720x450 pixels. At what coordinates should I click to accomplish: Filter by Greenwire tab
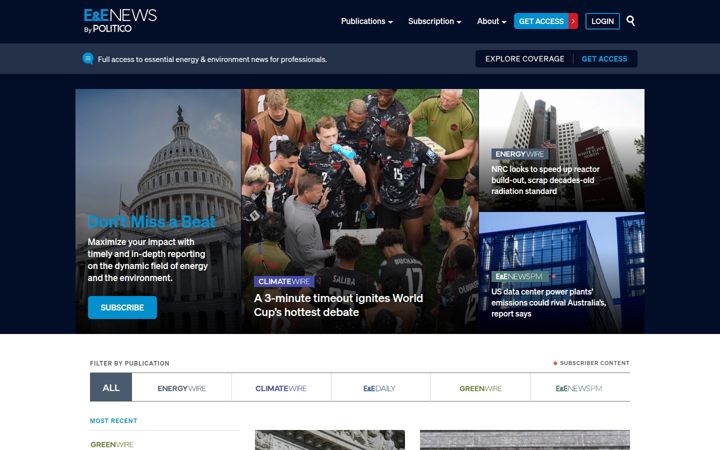coord(481,388)
